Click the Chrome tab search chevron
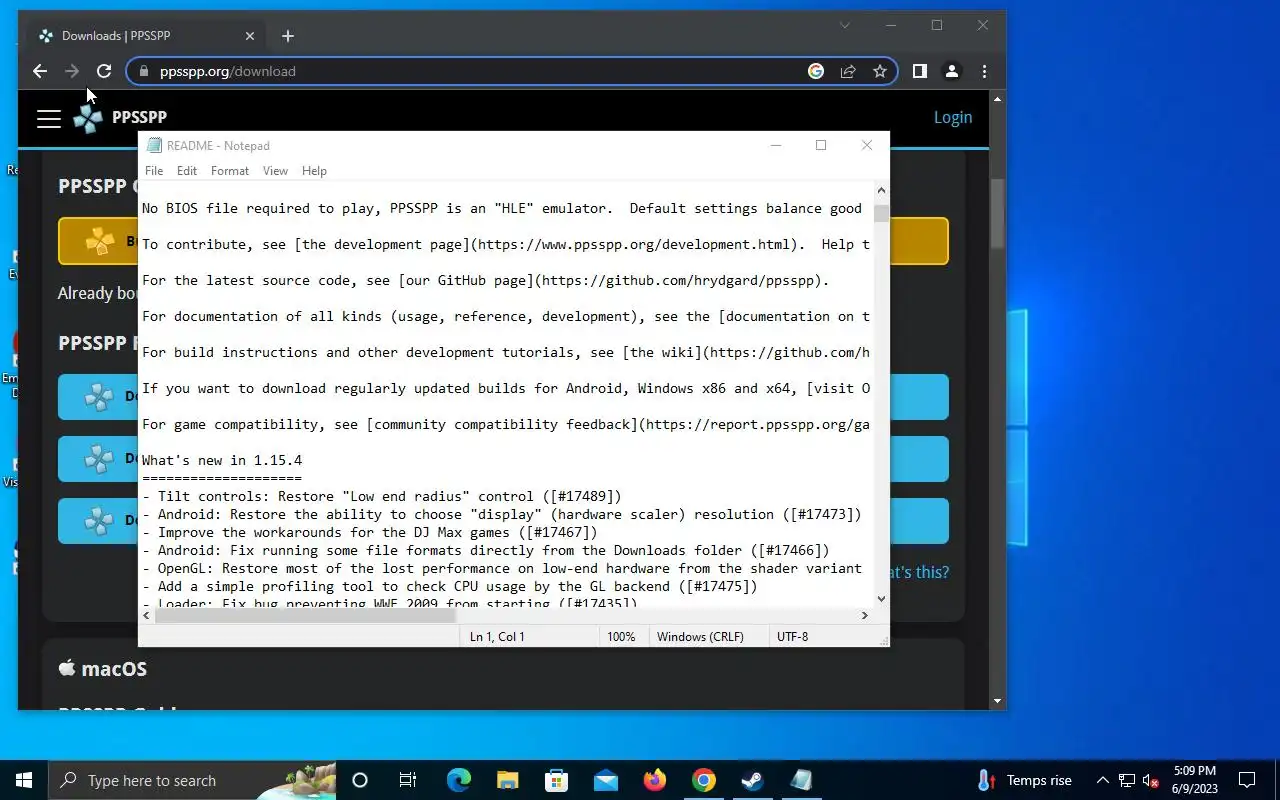Viewport: 1280px width, 800px height. click(845, 26)
